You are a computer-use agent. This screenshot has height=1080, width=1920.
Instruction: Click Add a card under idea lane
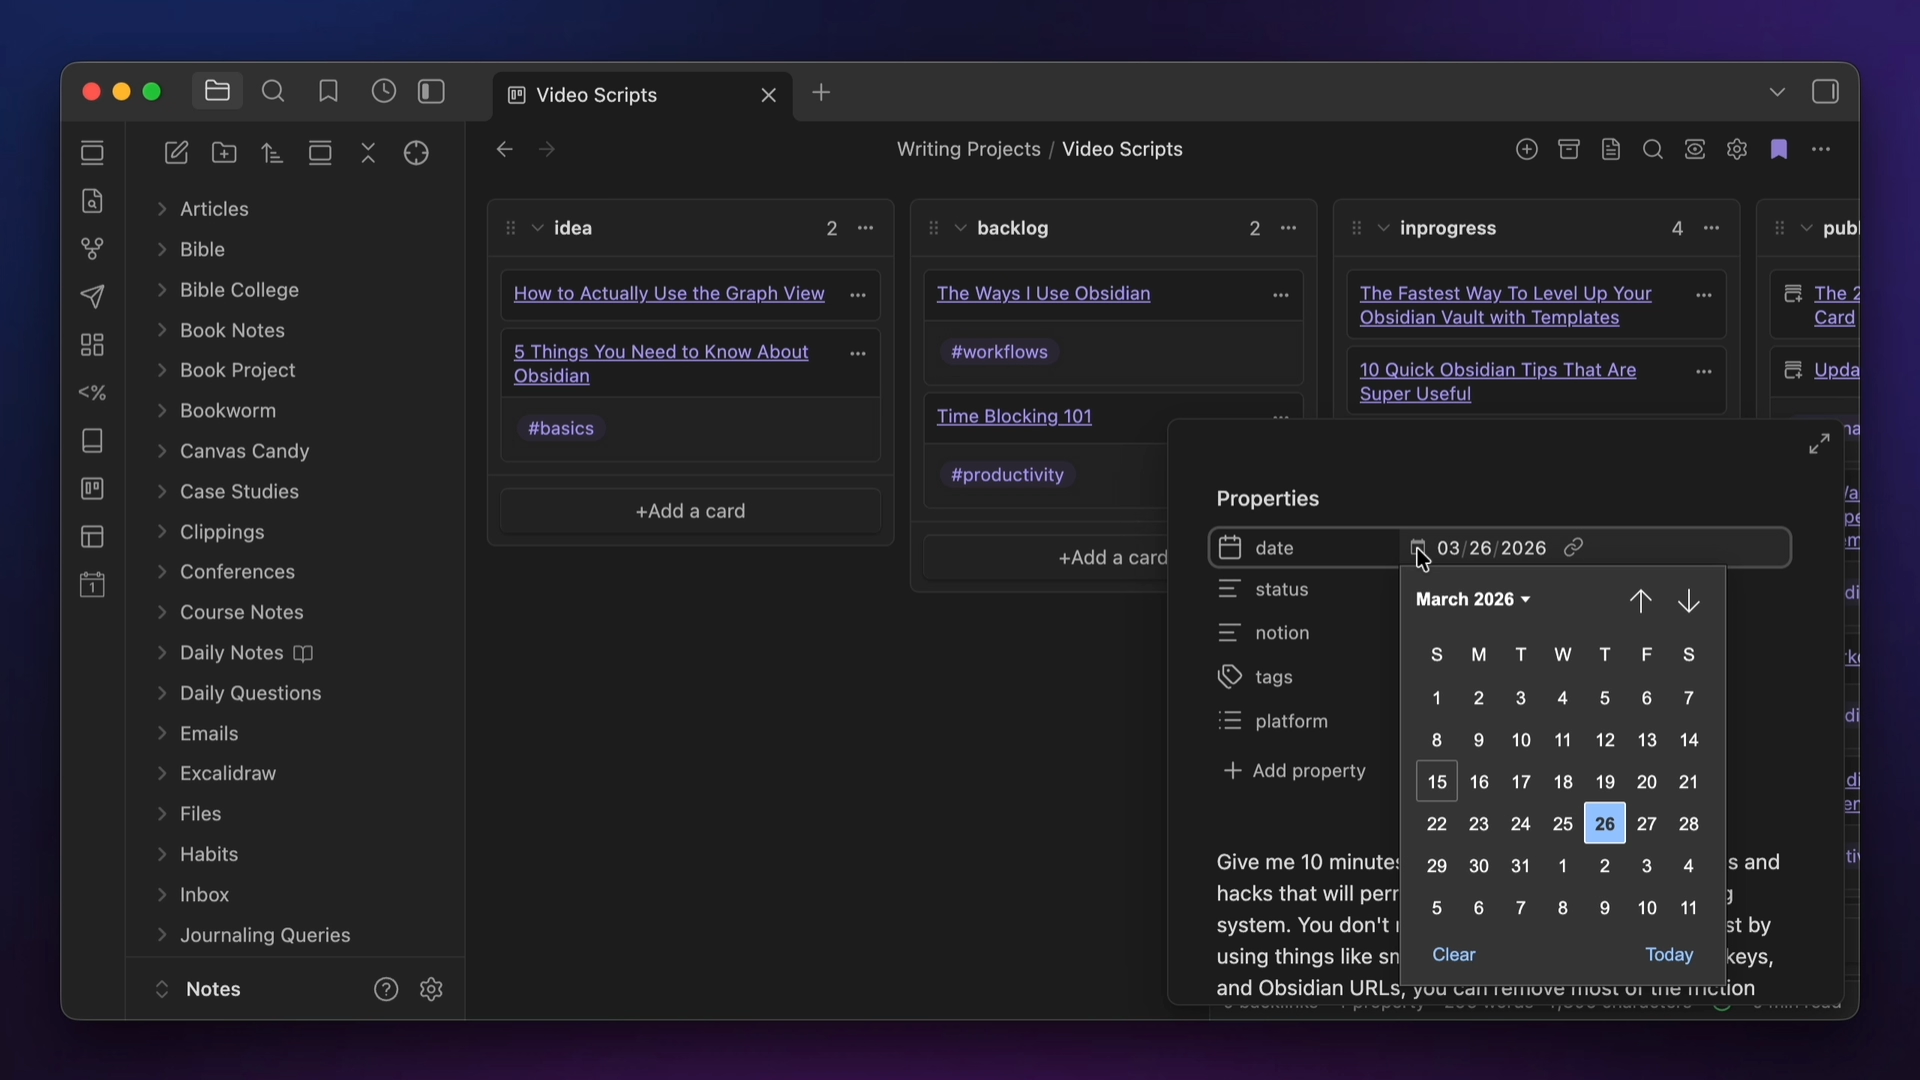[x=690, y=512]
